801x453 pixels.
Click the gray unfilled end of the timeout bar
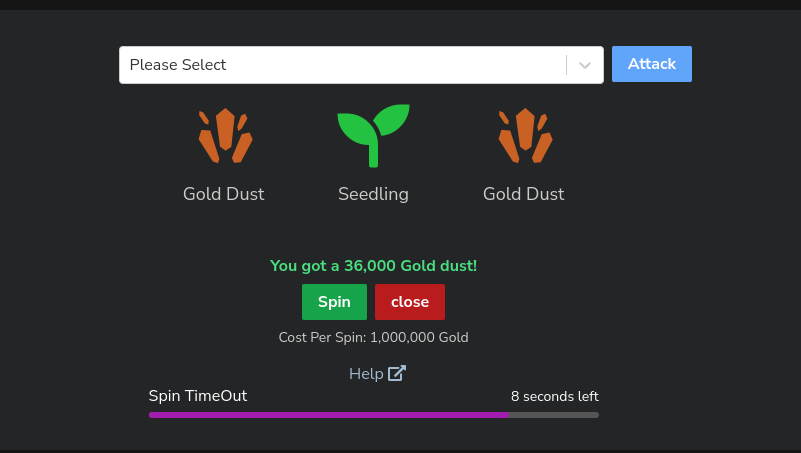pyautogui.click(x=554, y=415)
